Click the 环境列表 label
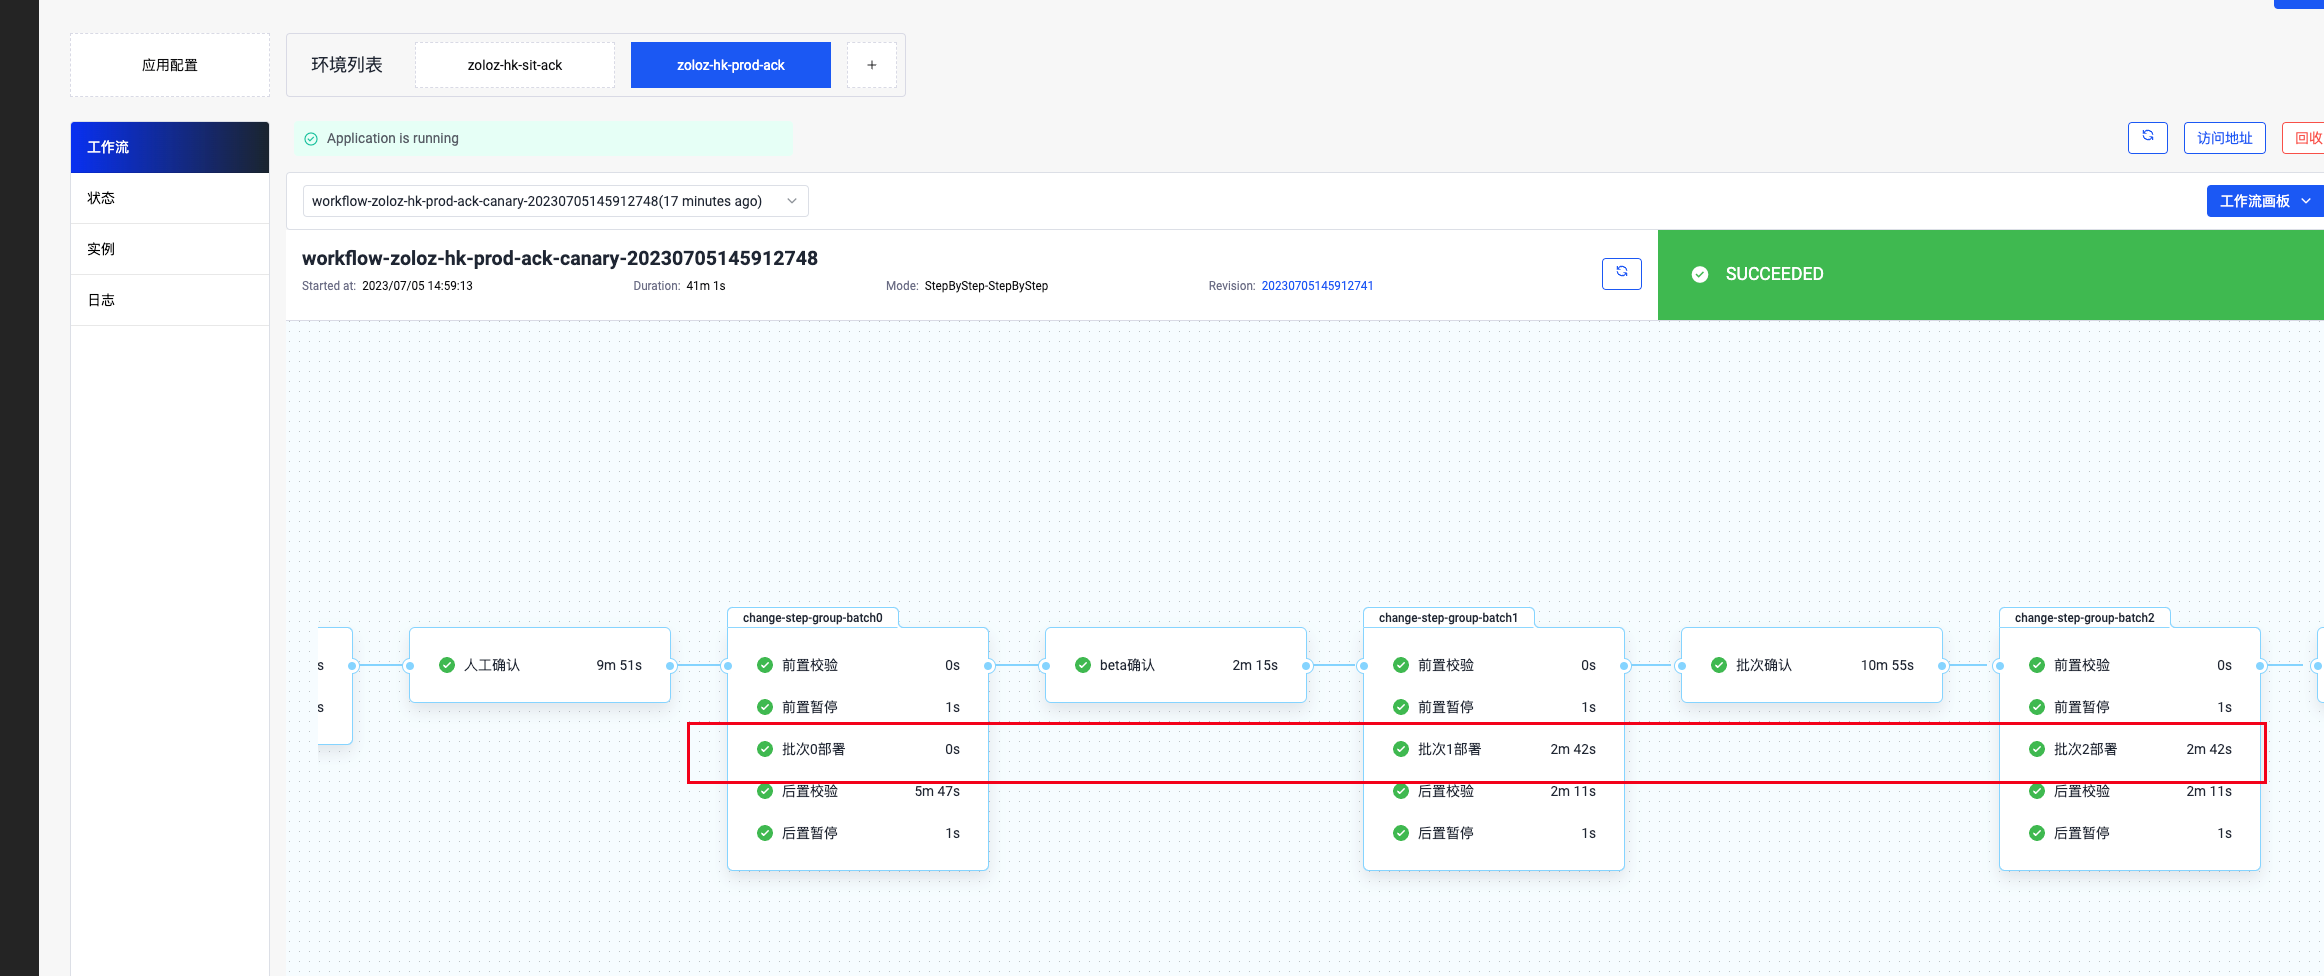Image resolution: width=2324 pixels, height=976 pixels. tap(347, 65)
